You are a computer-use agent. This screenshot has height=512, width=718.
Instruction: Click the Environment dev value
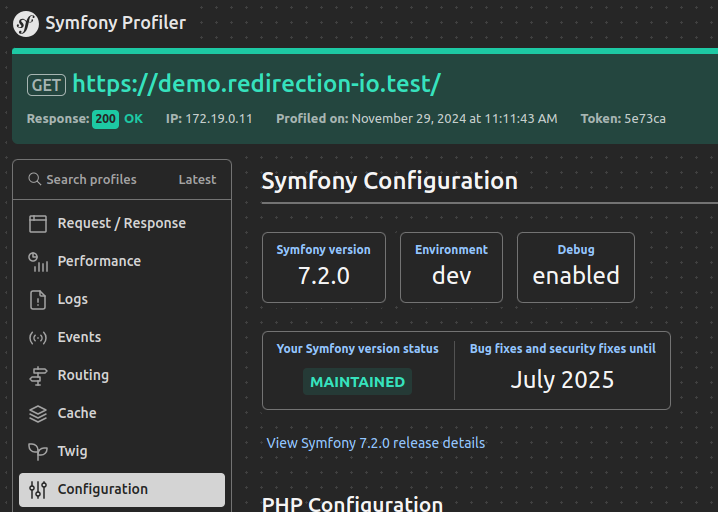click(451, 276)
